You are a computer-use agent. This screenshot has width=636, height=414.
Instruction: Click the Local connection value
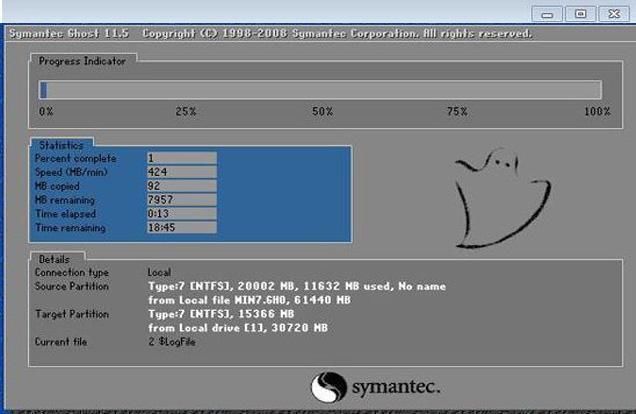pos(159,272)
